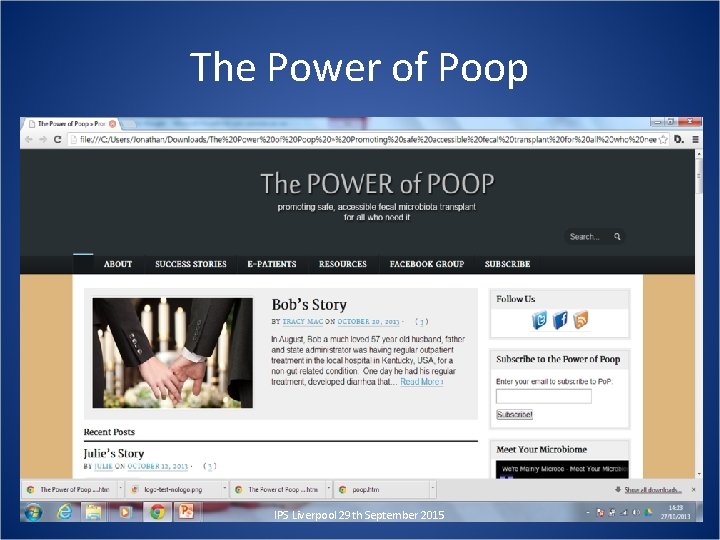
Task: Open first Power of Poop download item
Action: click(x=70, y=490)
